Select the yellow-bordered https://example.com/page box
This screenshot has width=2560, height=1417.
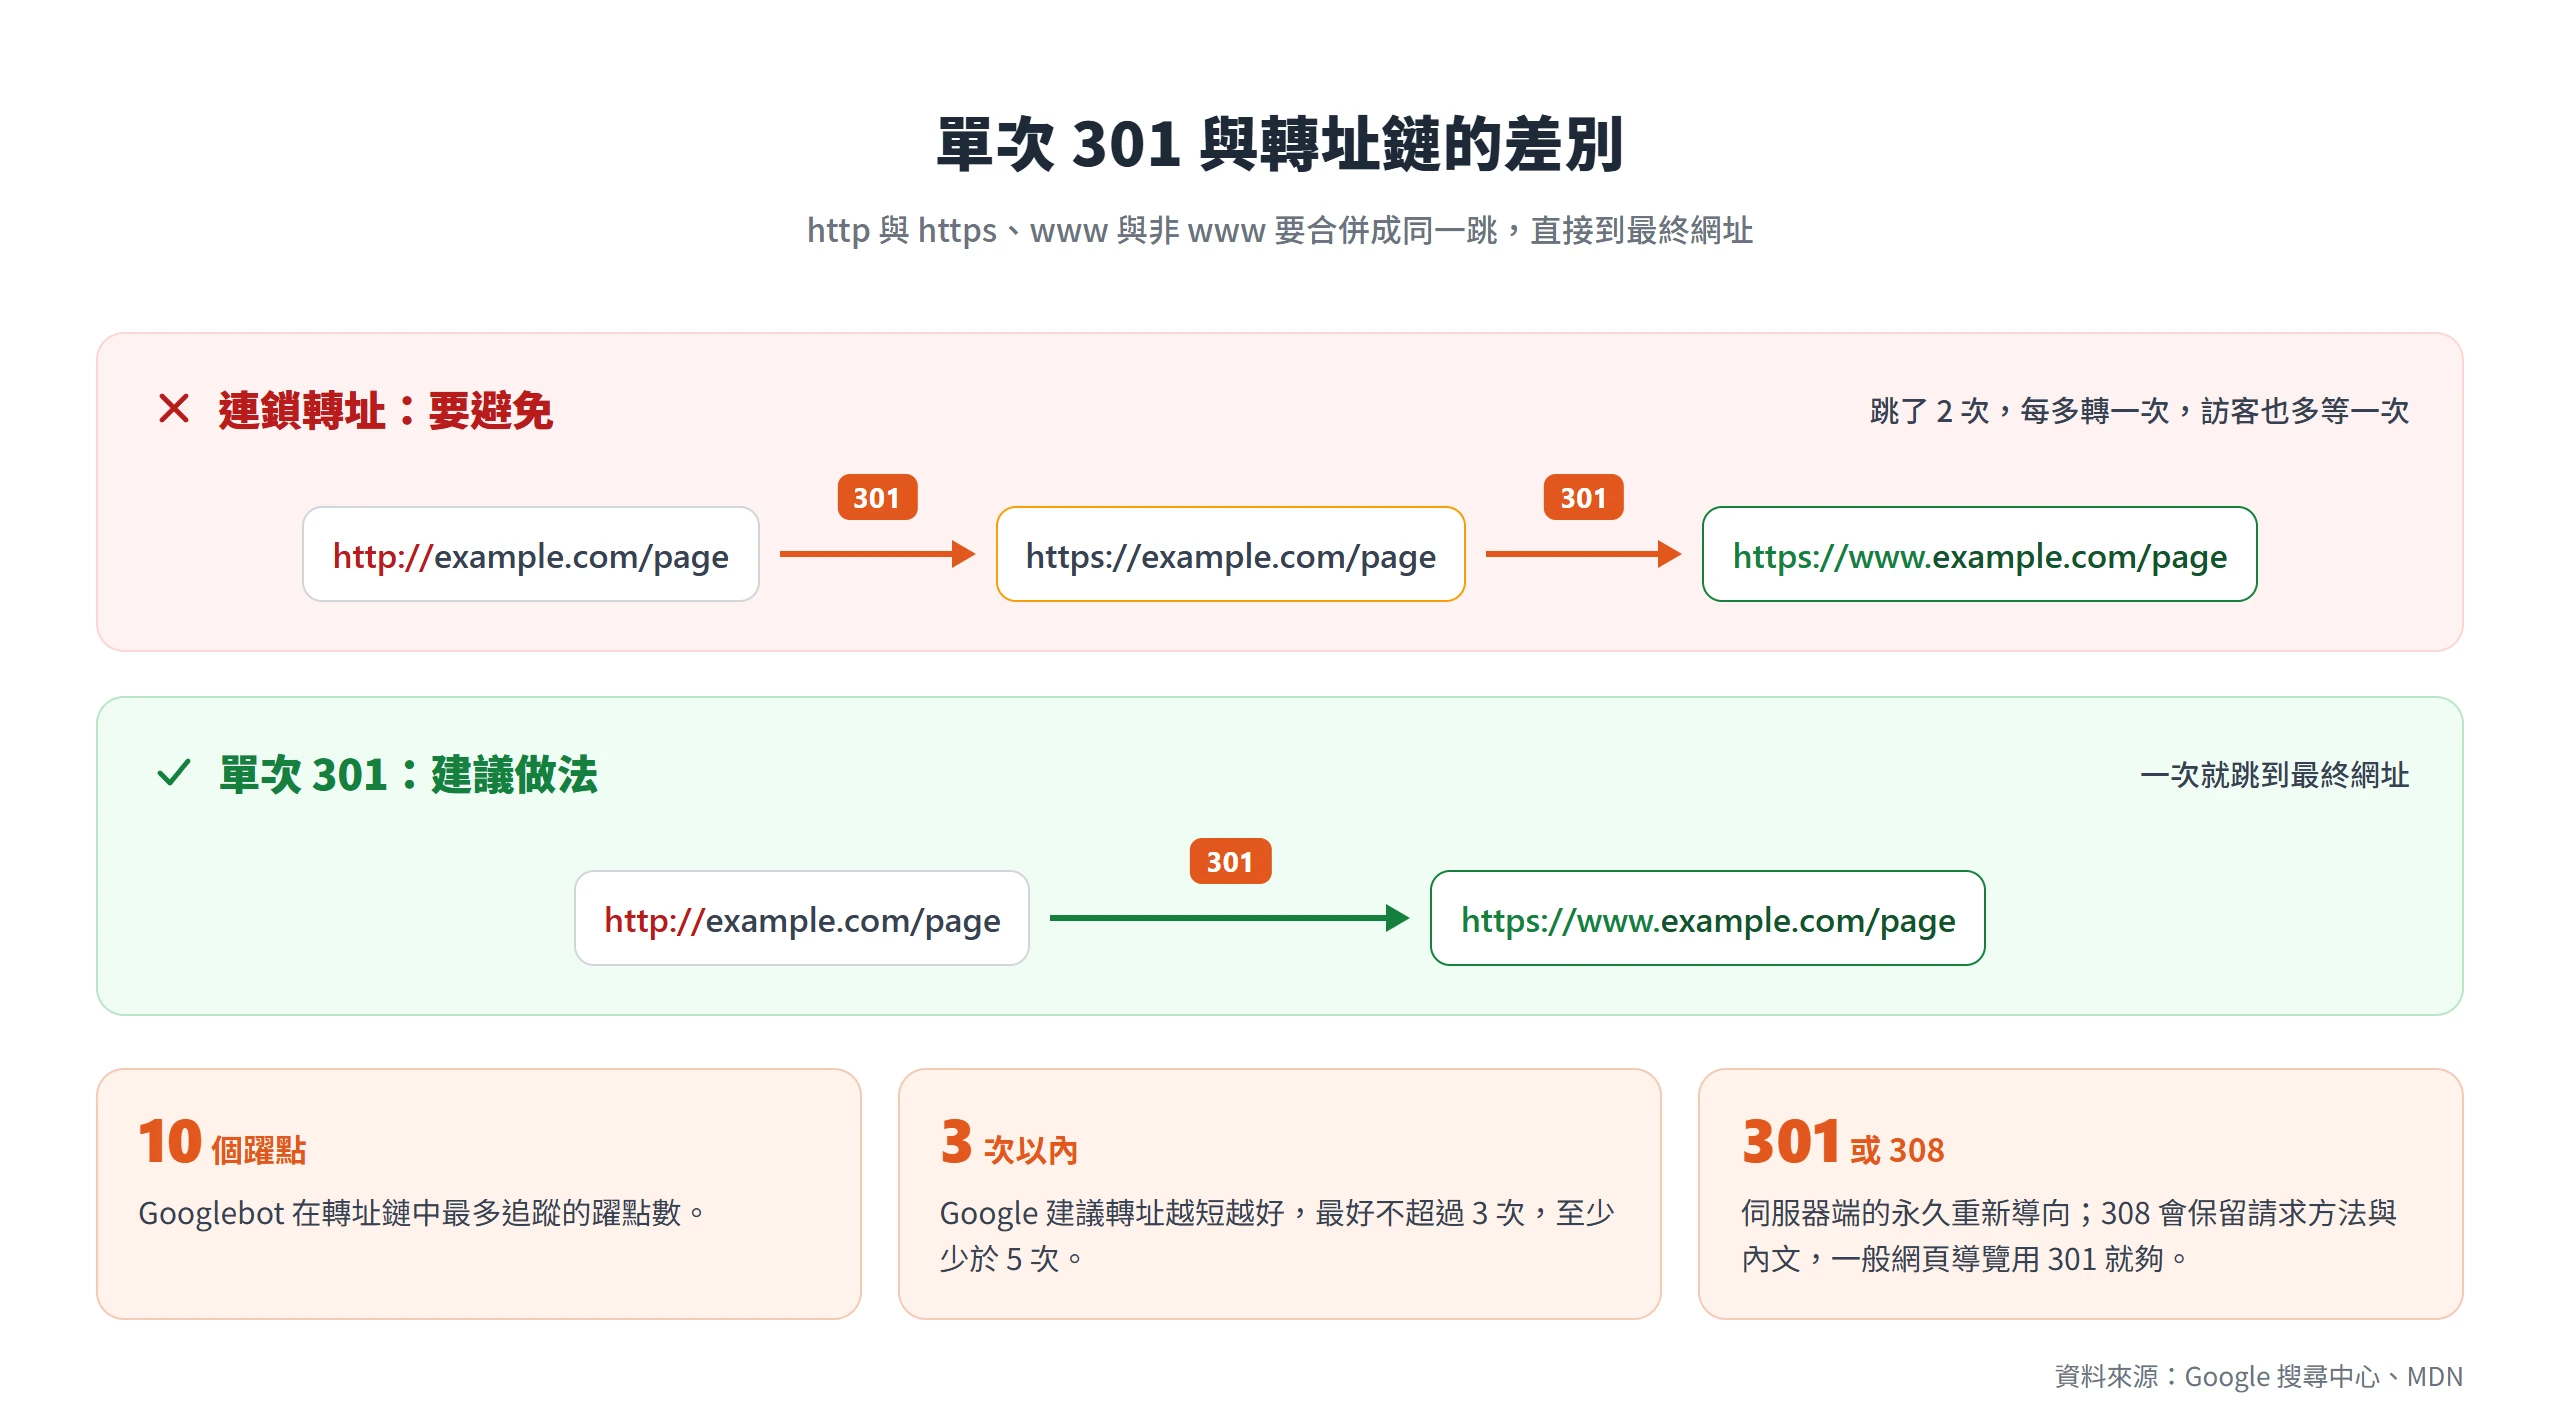1230,554
